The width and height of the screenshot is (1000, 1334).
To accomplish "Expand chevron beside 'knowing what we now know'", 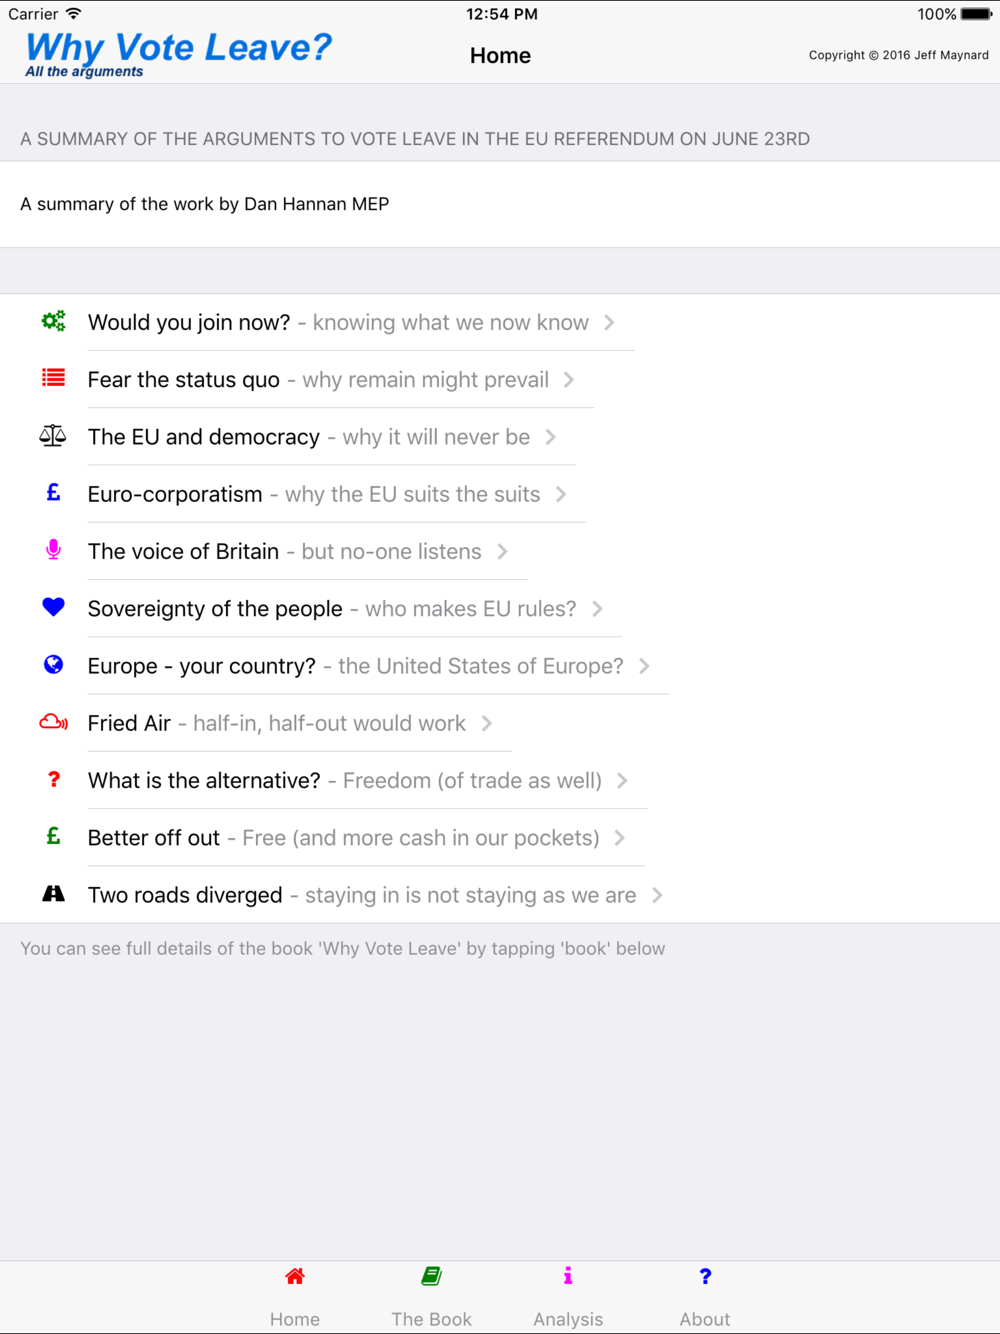I will click(x=609, y=322).
